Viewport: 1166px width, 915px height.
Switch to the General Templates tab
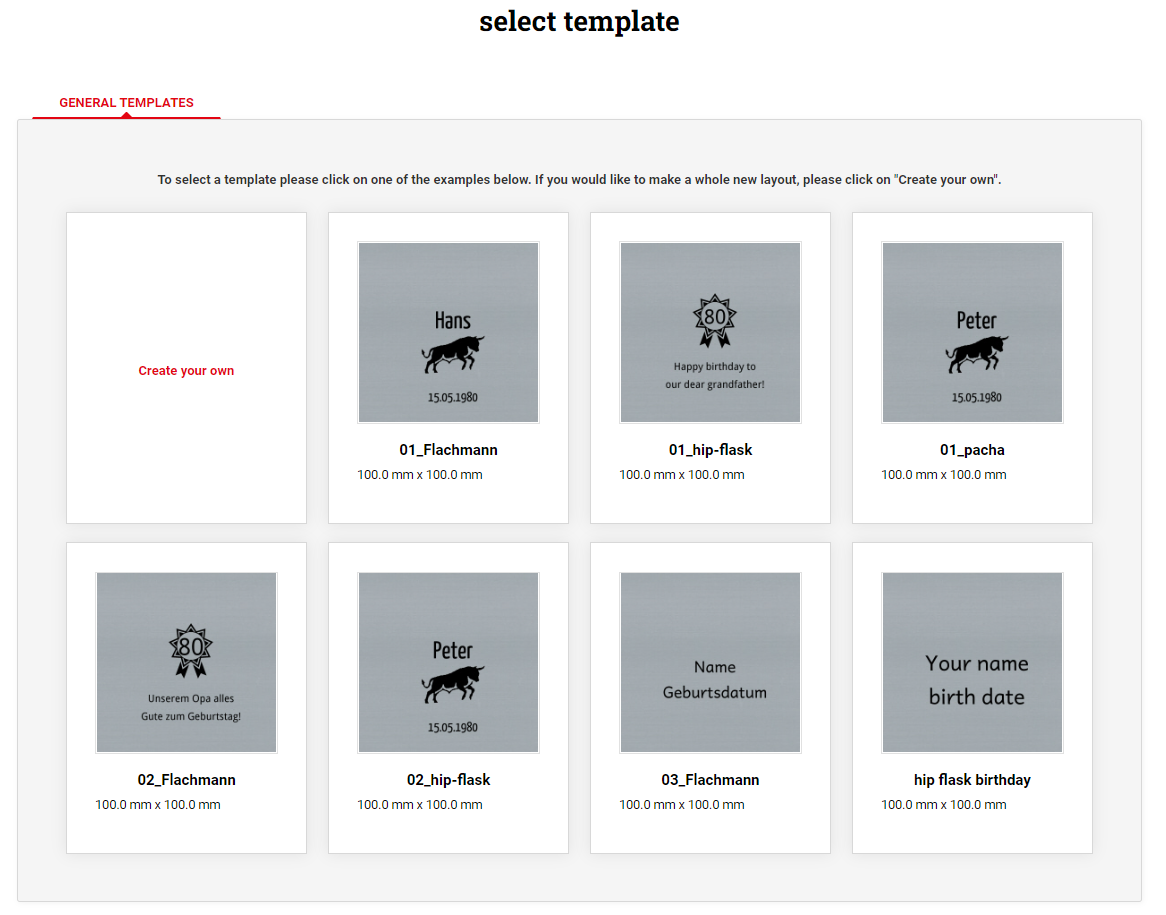click(x=126, y=103)
